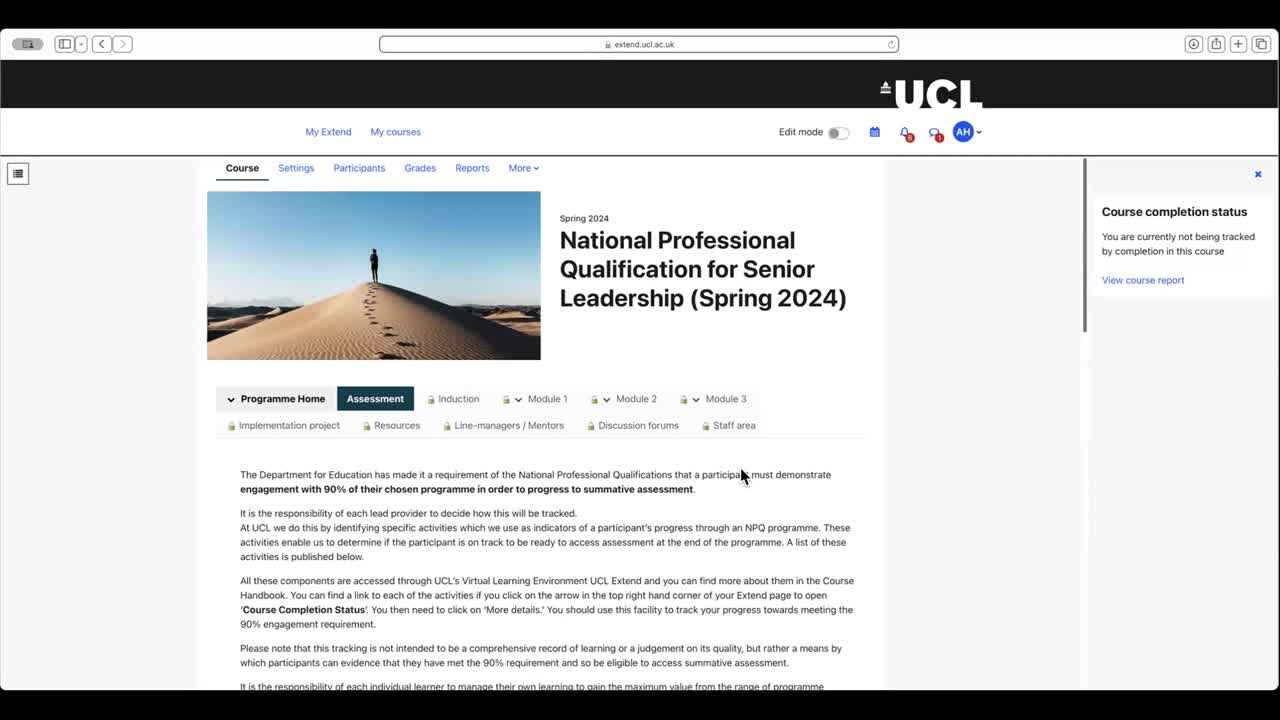Open the messages chat bubble icon

click(x=933, y=131)
